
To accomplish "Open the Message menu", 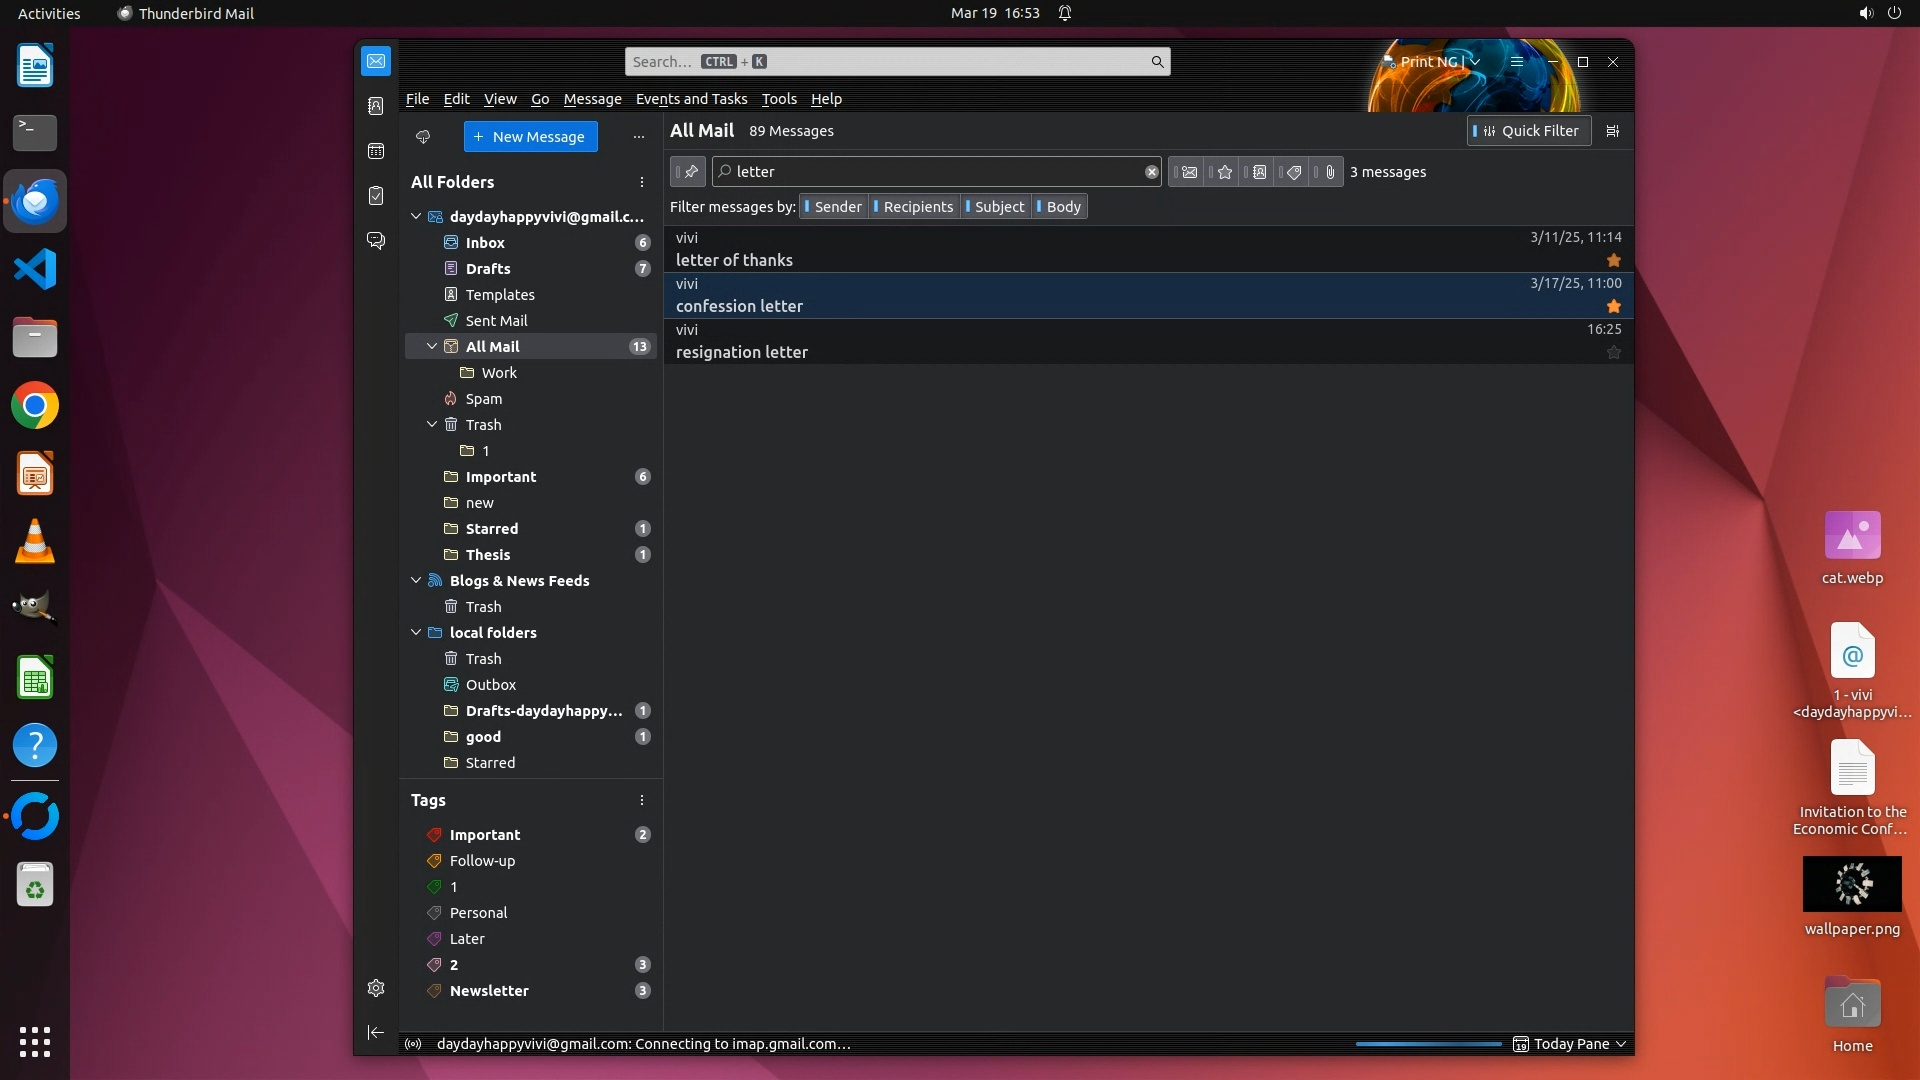I will tap(592, 99).
